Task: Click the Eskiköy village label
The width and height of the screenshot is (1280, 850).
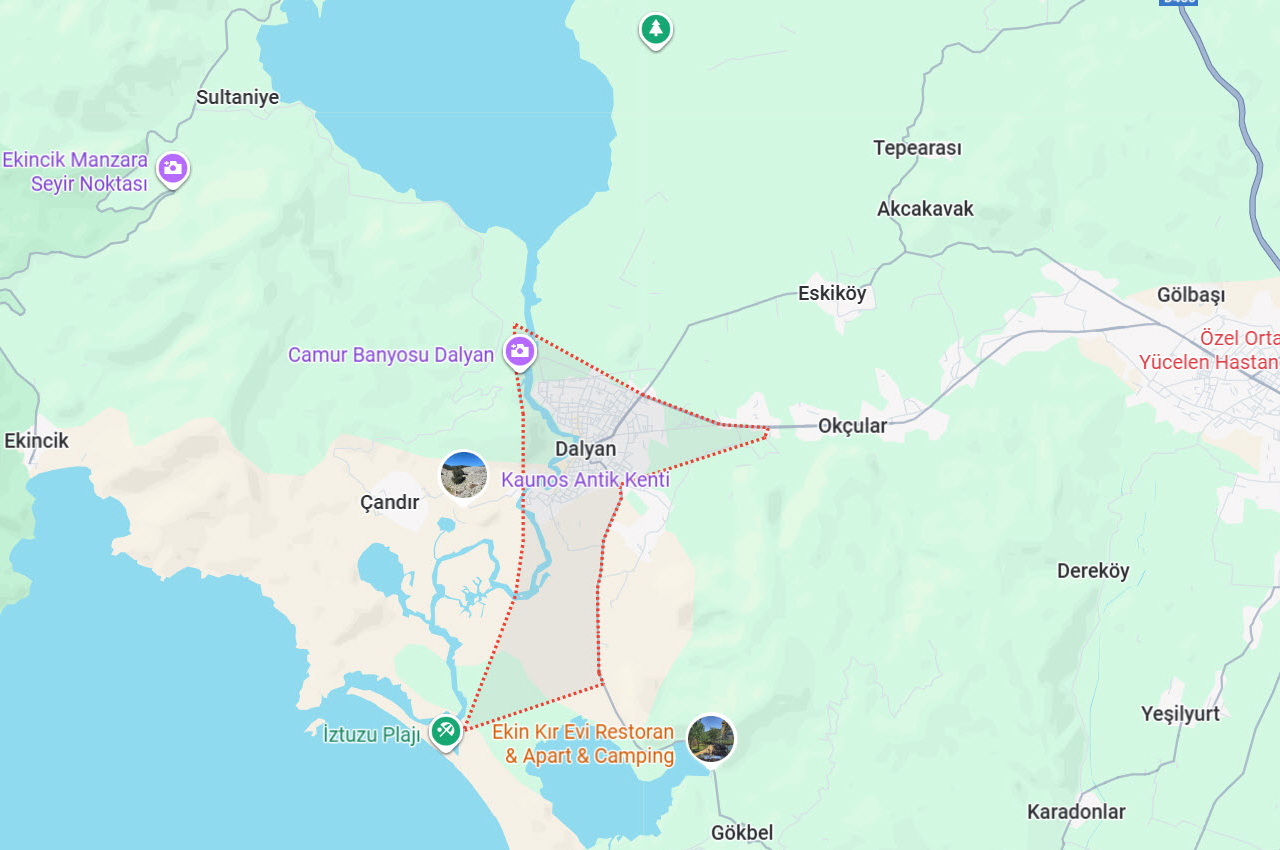Action: 832,294
